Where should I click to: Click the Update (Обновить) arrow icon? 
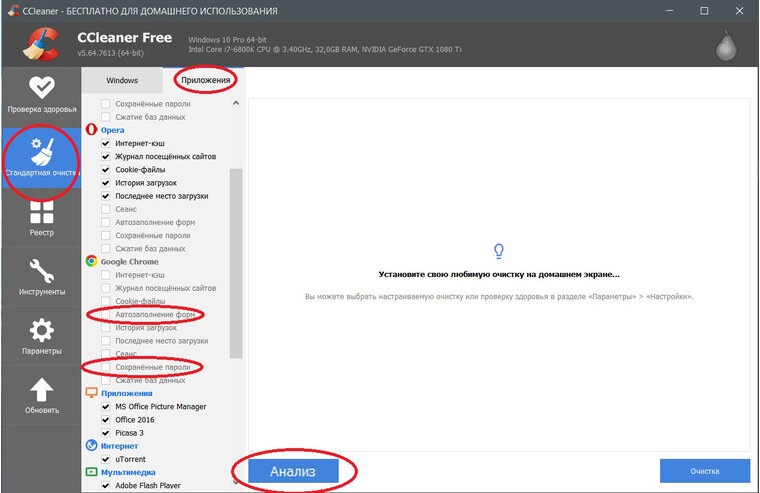click(x=42, y=390)
